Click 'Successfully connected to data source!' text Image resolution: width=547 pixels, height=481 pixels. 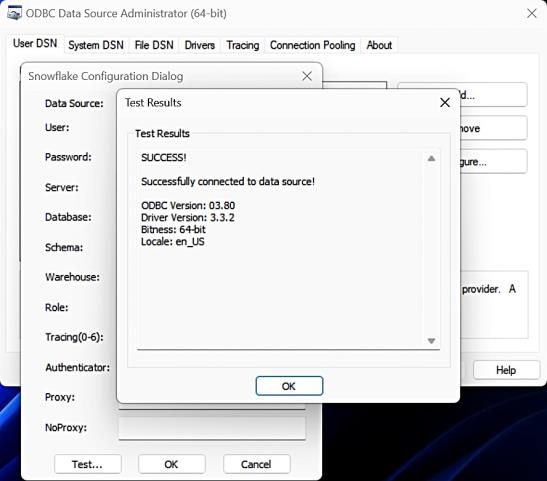coord(228,181)
